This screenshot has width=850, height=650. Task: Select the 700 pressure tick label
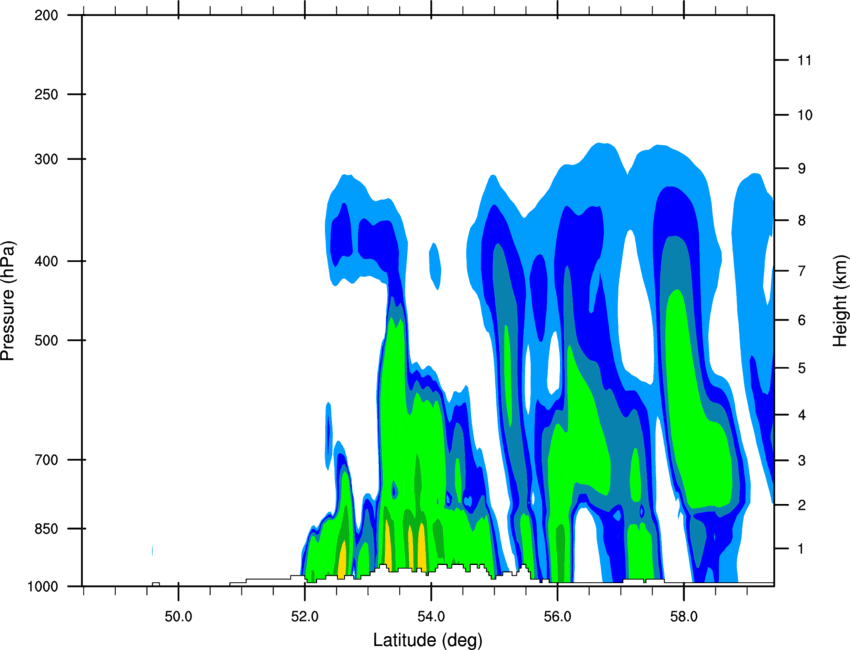[46, 460]
